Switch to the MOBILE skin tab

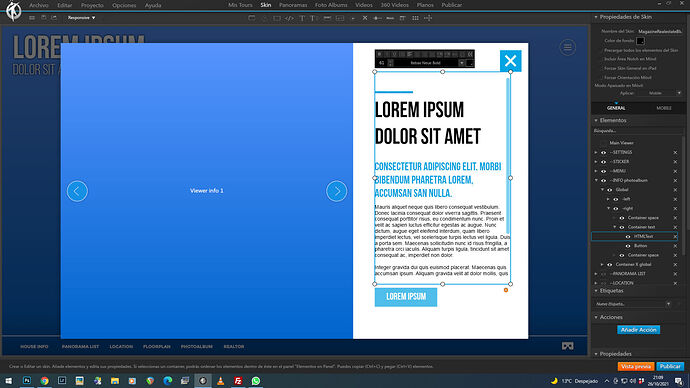(664, 108)
